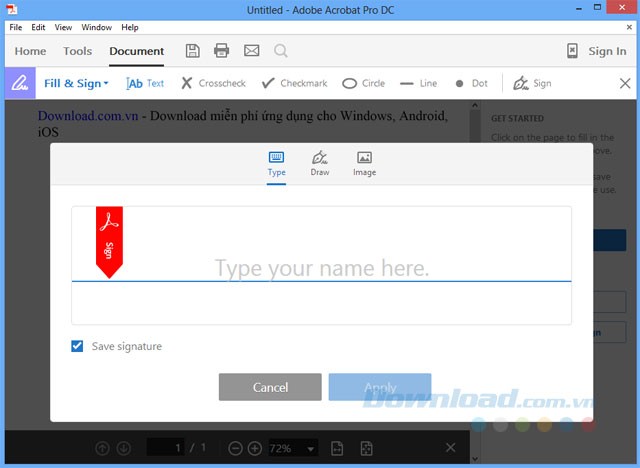Expand the Fill & Sign dropdown
The width and height of the screenshot is (640, 468).
tap(76, 83)
